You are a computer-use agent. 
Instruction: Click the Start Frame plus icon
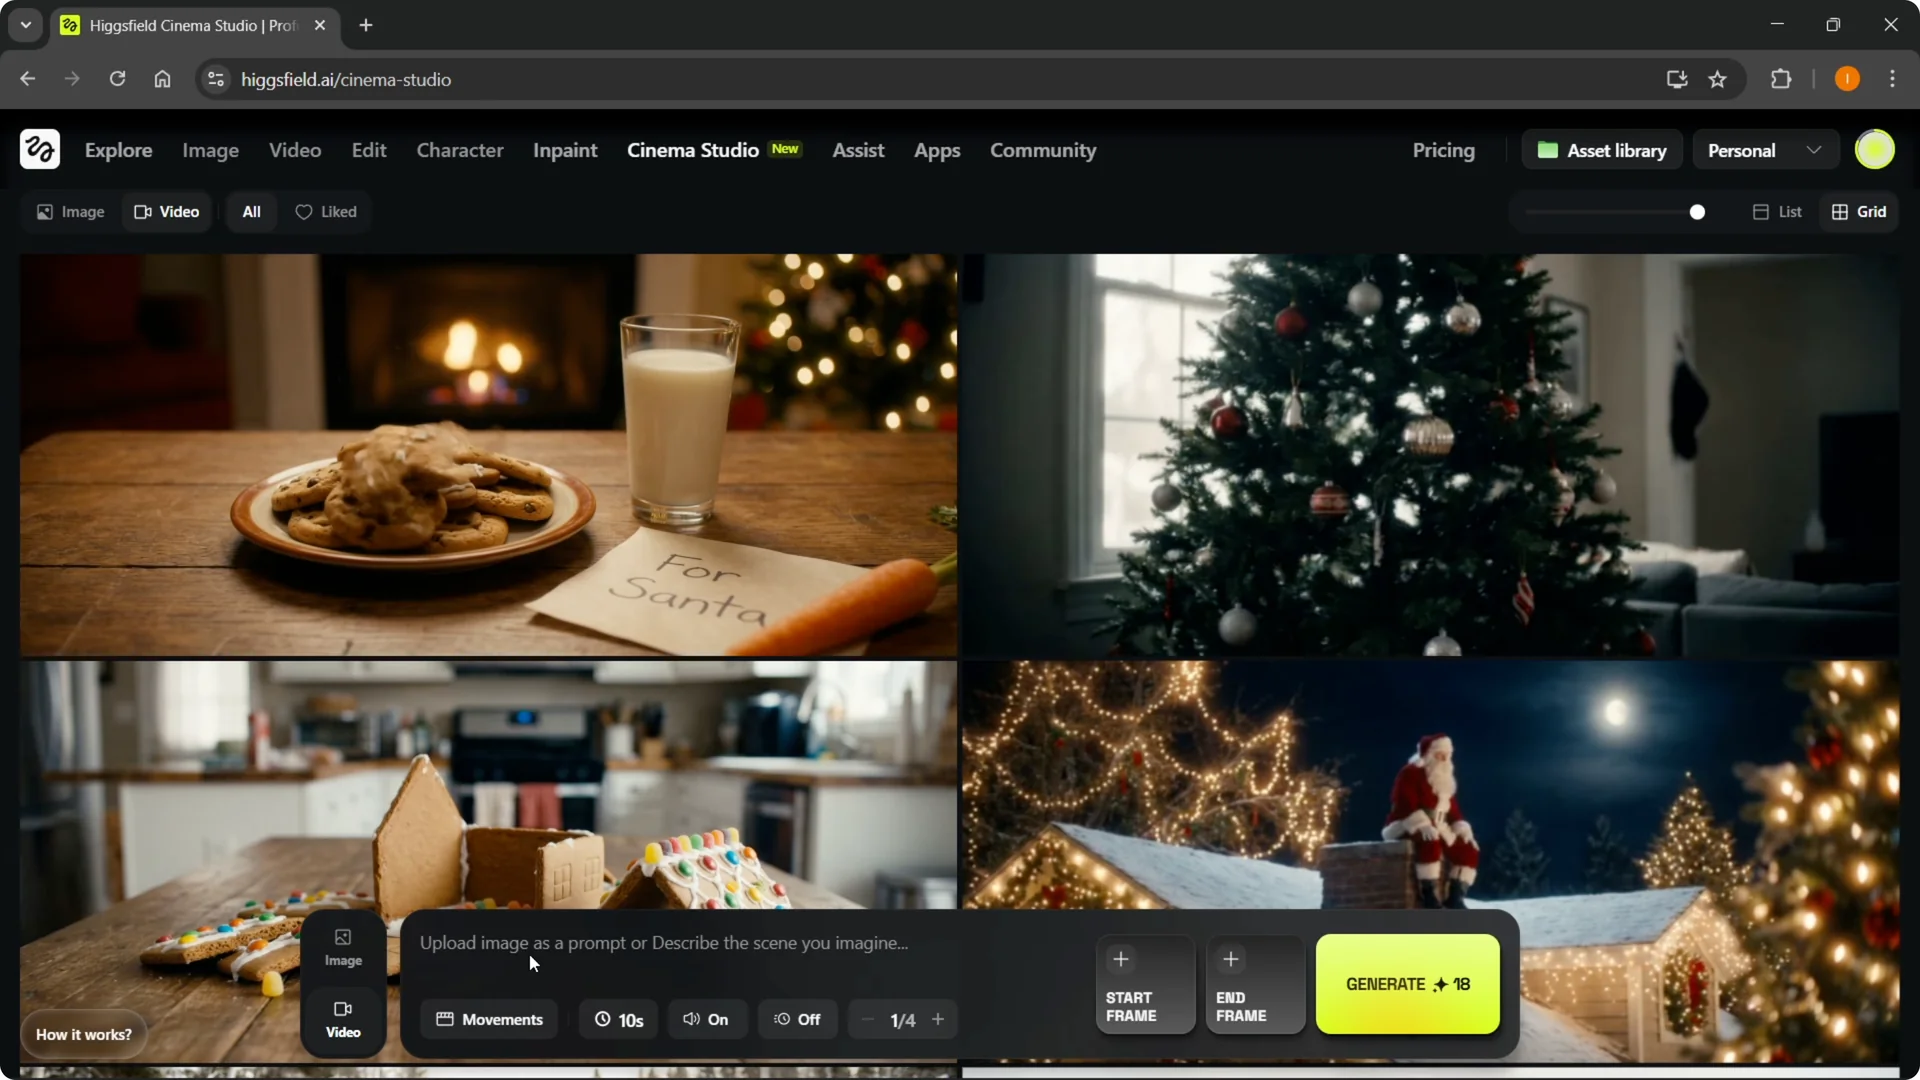1122,958
